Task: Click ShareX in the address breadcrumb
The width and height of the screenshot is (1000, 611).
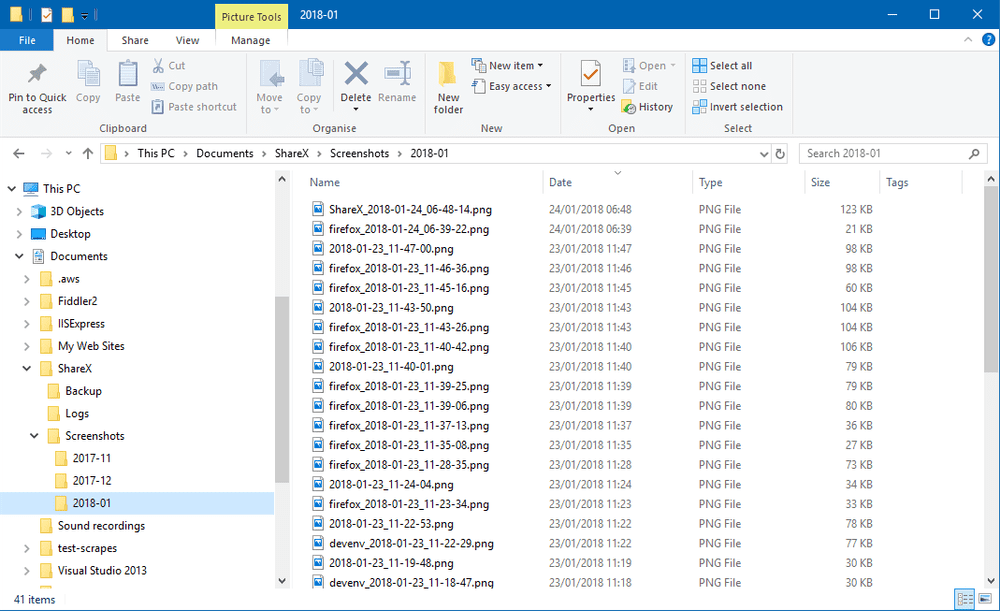Action: (291, 153)
